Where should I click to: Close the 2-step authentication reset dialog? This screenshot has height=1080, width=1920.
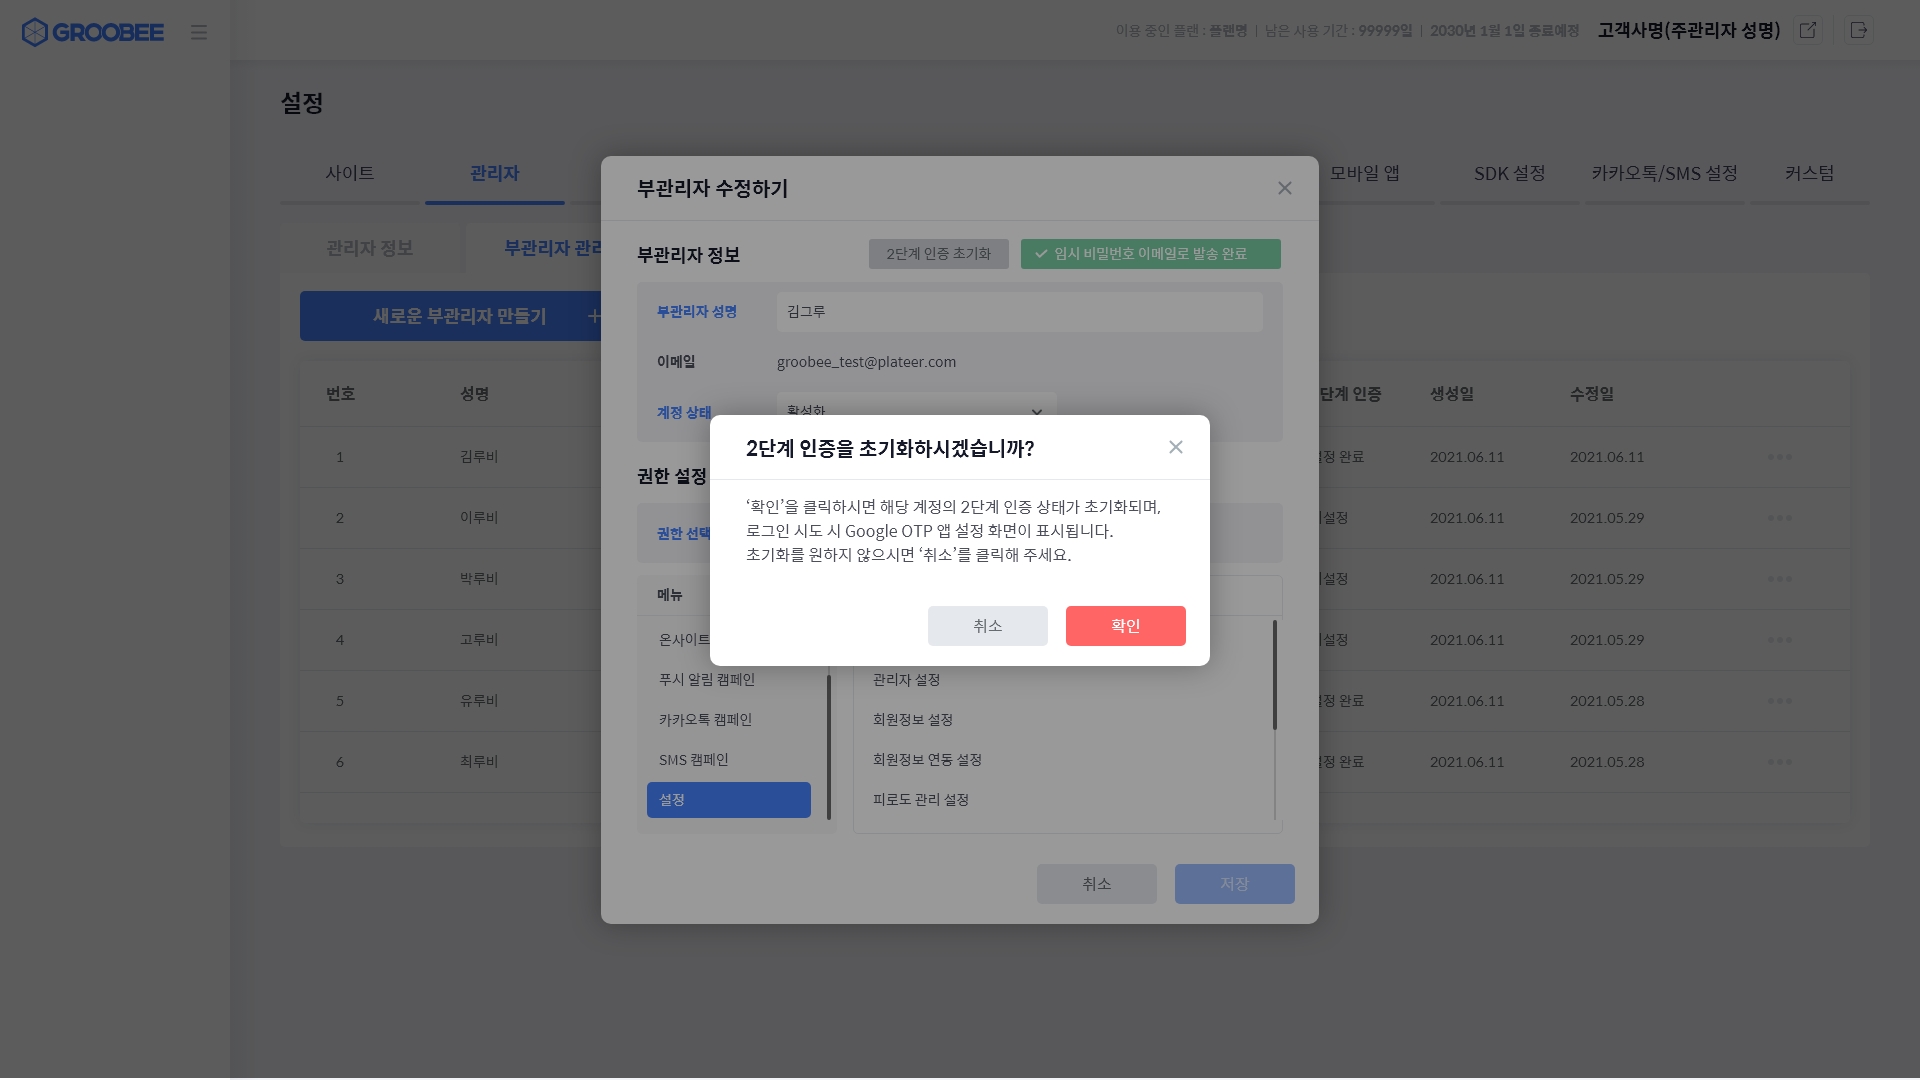[1175, 447]
